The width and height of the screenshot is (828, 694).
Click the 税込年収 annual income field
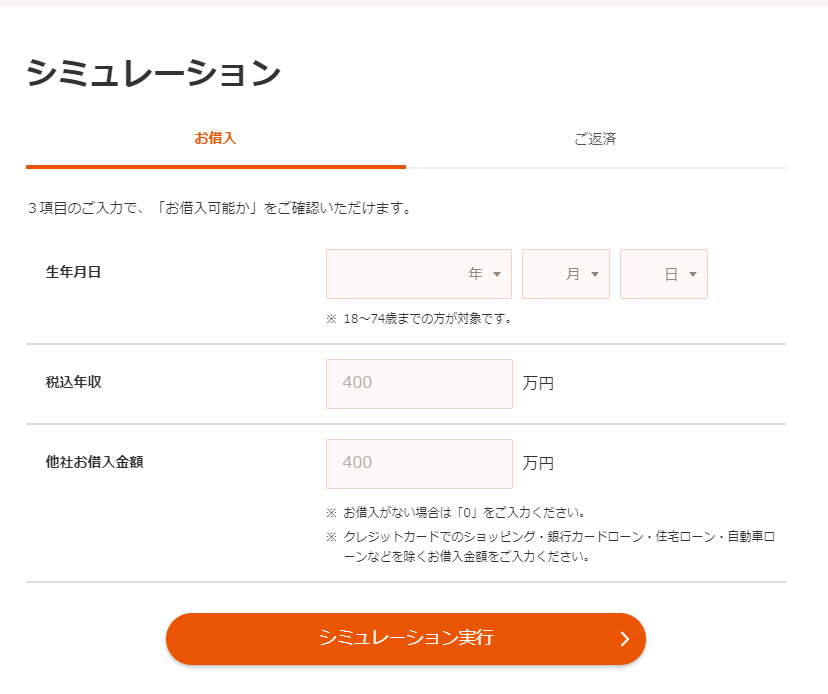pos(418,384)
